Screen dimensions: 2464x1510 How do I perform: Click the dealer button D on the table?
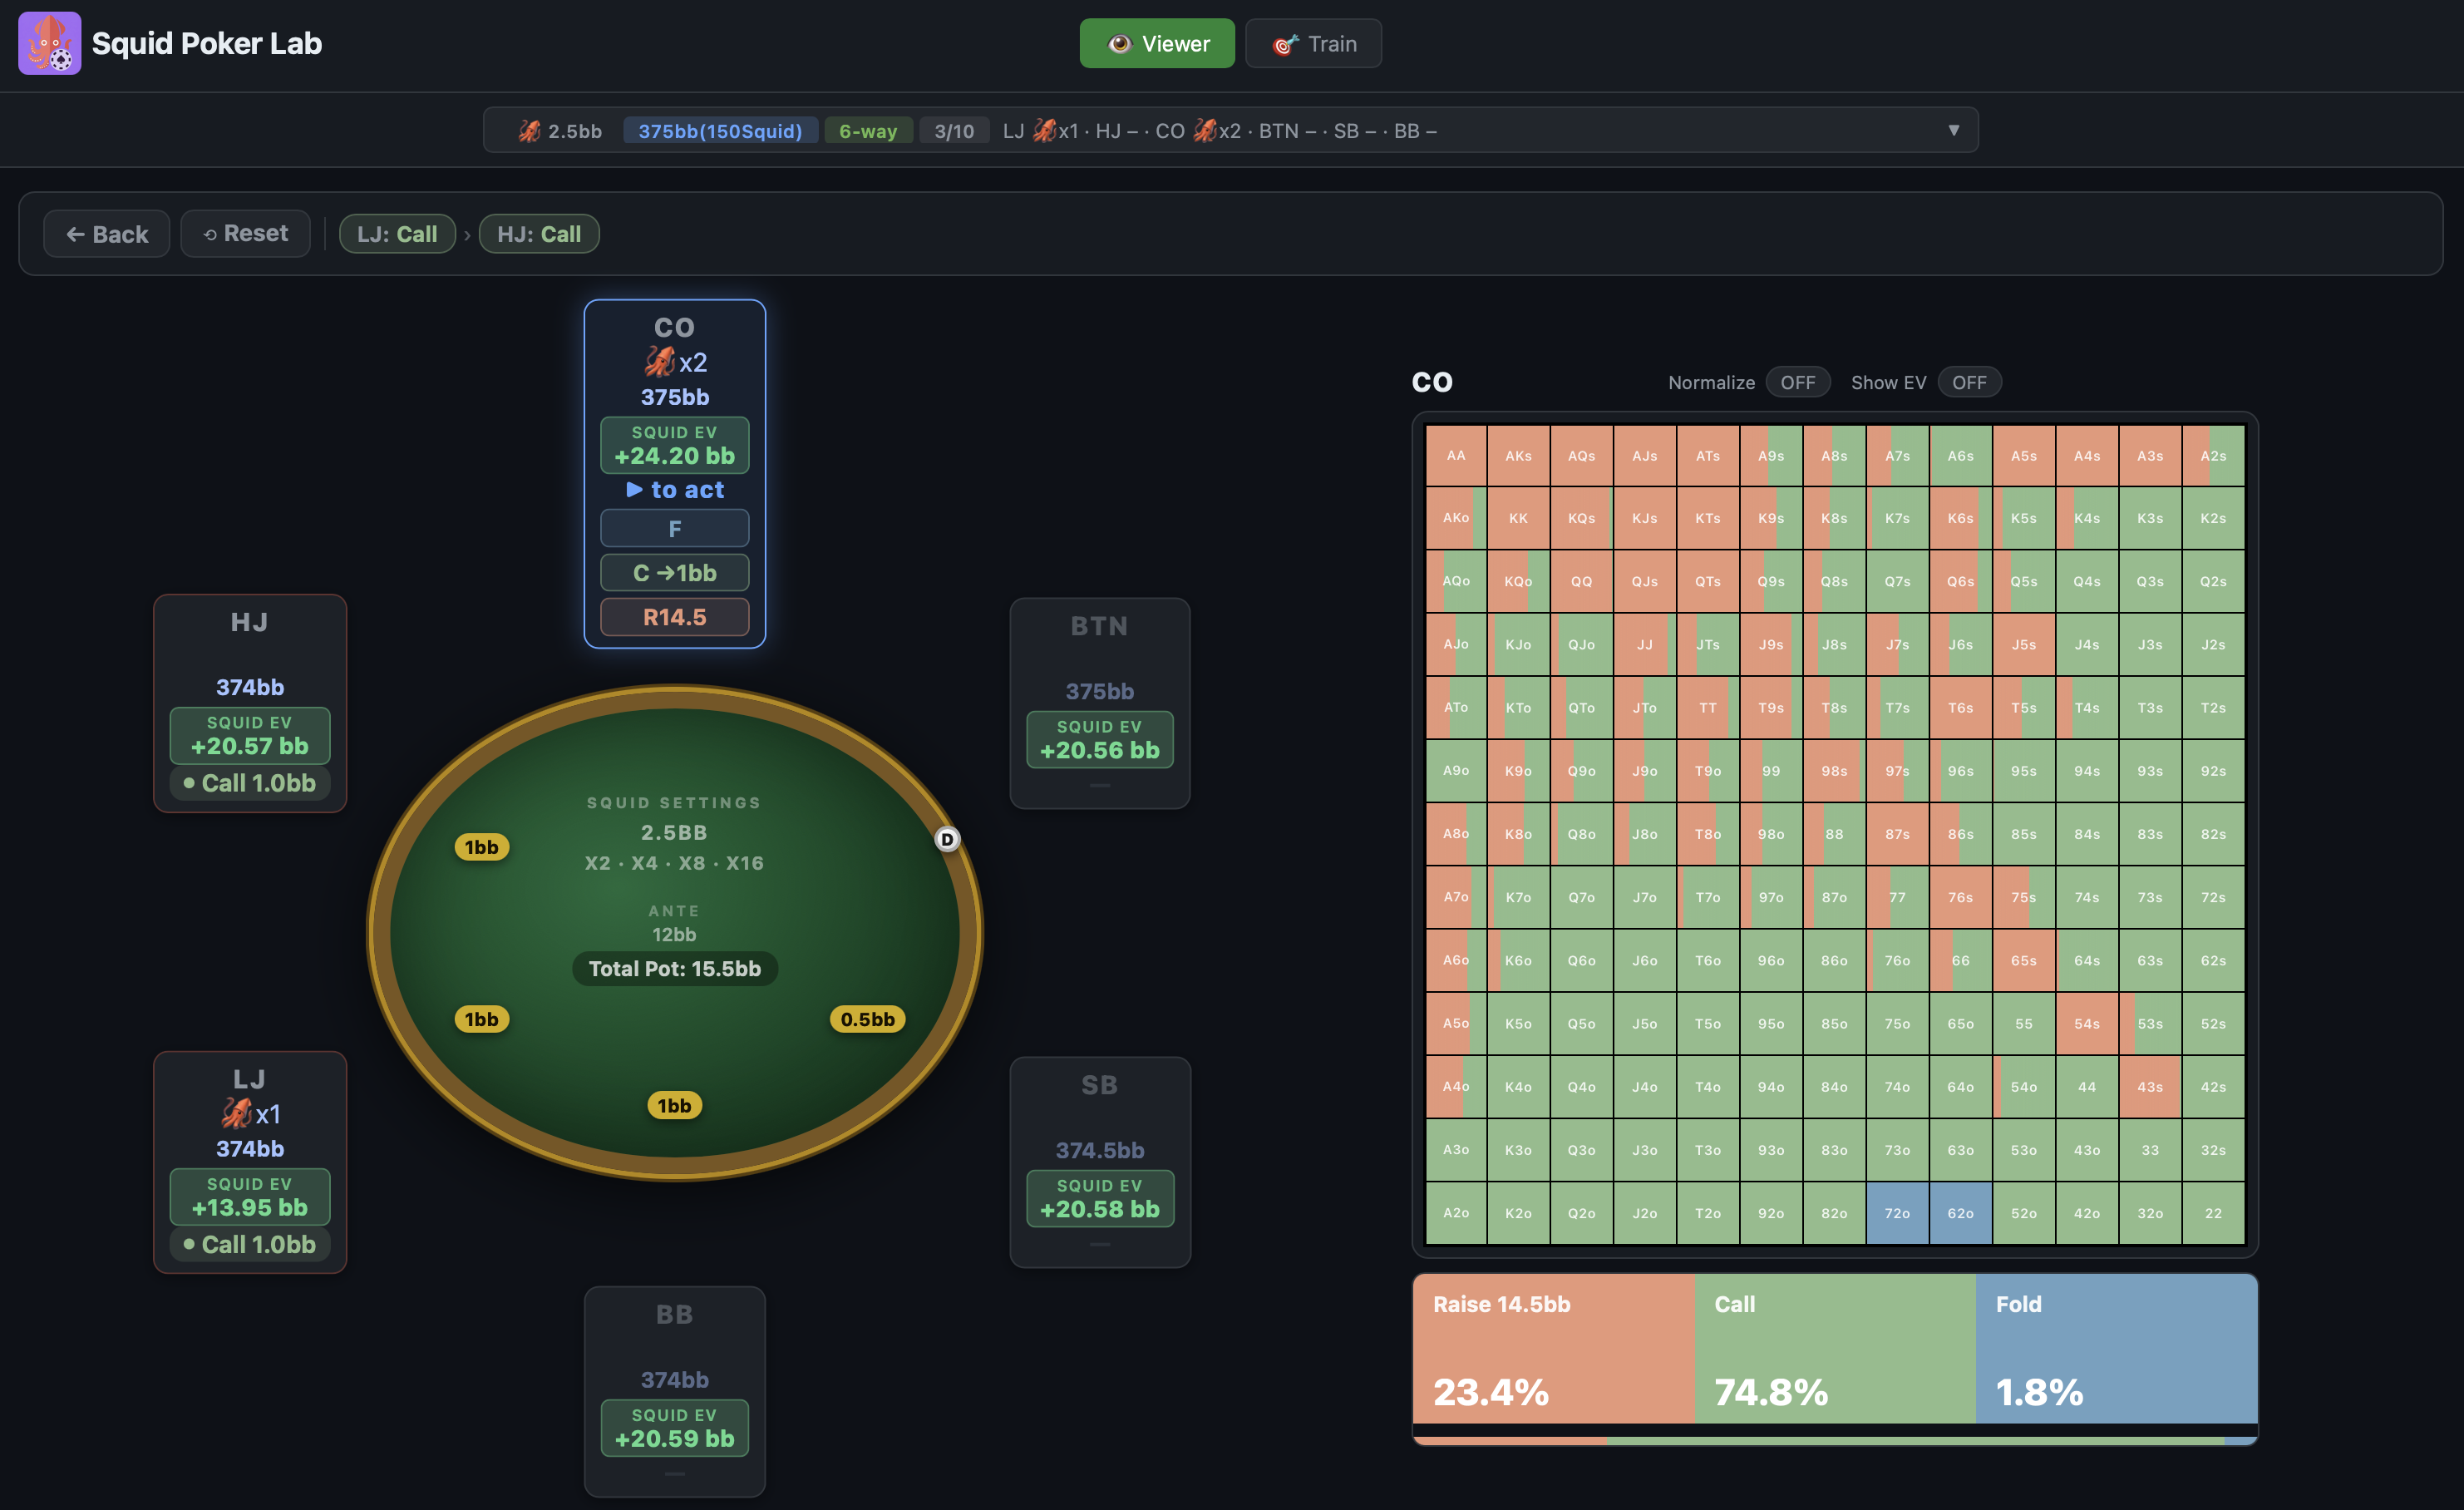(x=947, y=840)
